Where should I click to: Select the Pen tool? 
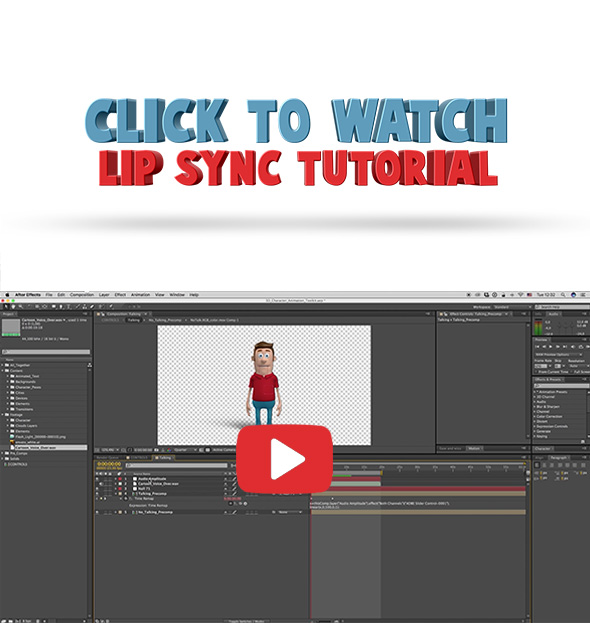(61, 307)
